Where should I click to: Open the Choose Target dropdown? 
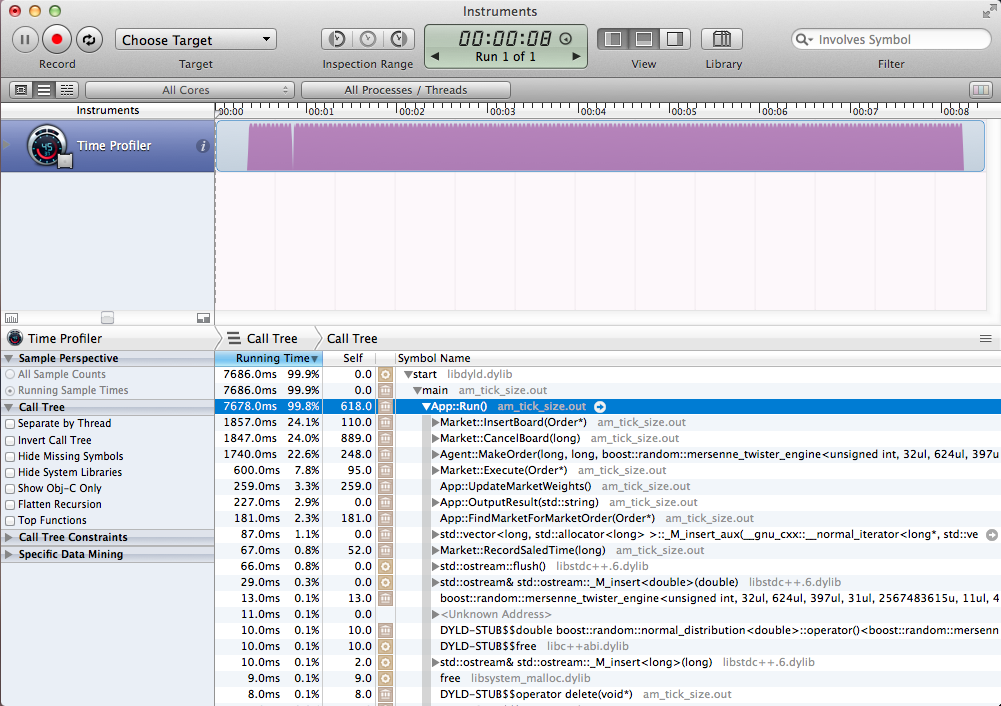195,39
